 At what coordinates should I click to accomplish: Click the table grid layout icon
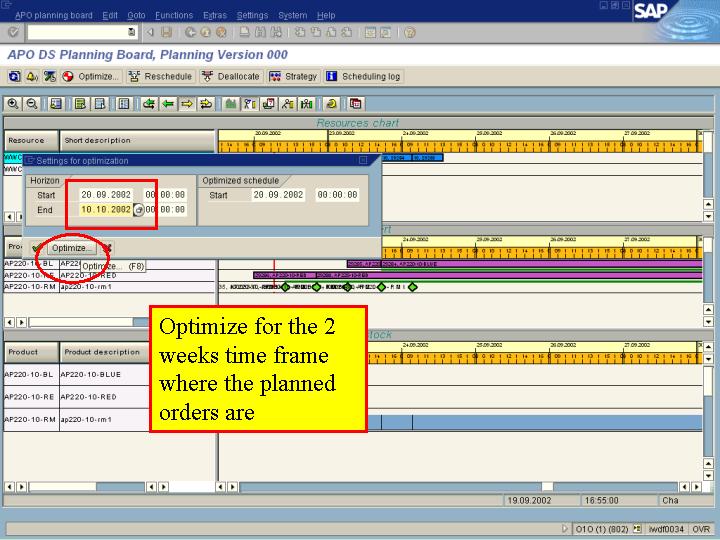124,104
